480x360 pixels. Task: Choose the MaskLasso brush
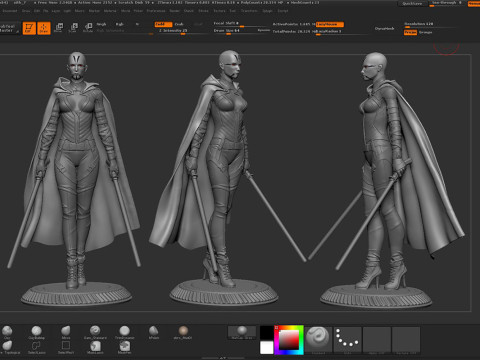coord(95,347)
